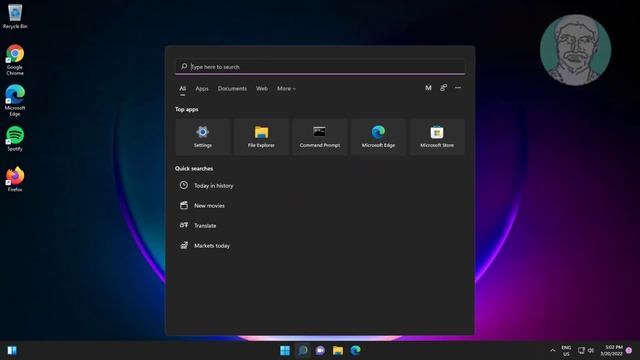Click the chart icon beside Markets today
Viewport: 640px width, 360px height.
pos(184,245)
